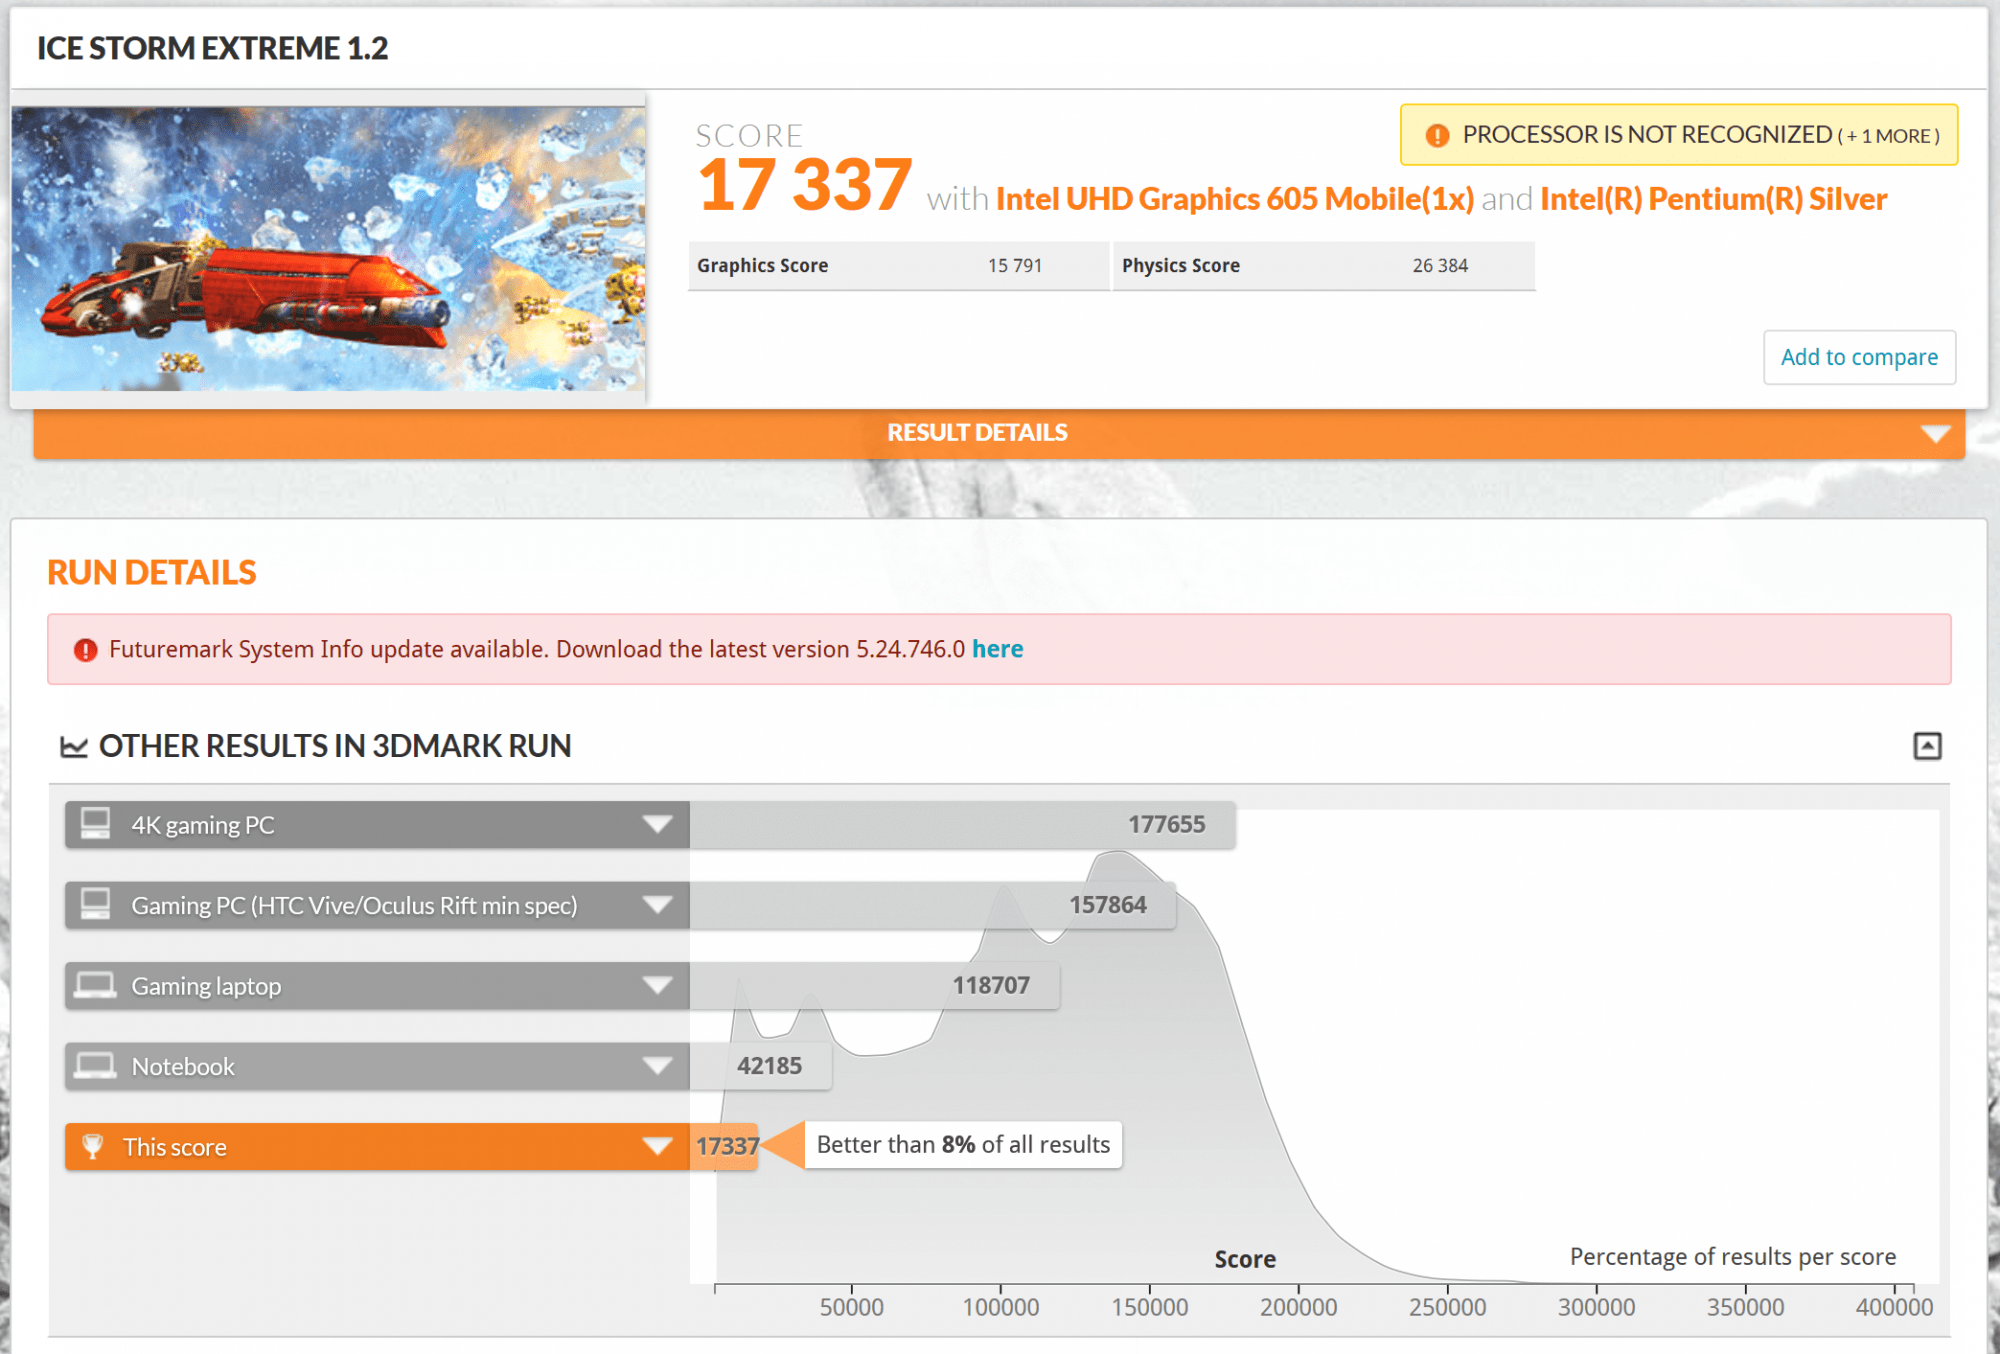Click the 17337 This score value
This screenshot has width=2000, height=1354.
(727, 1147)
